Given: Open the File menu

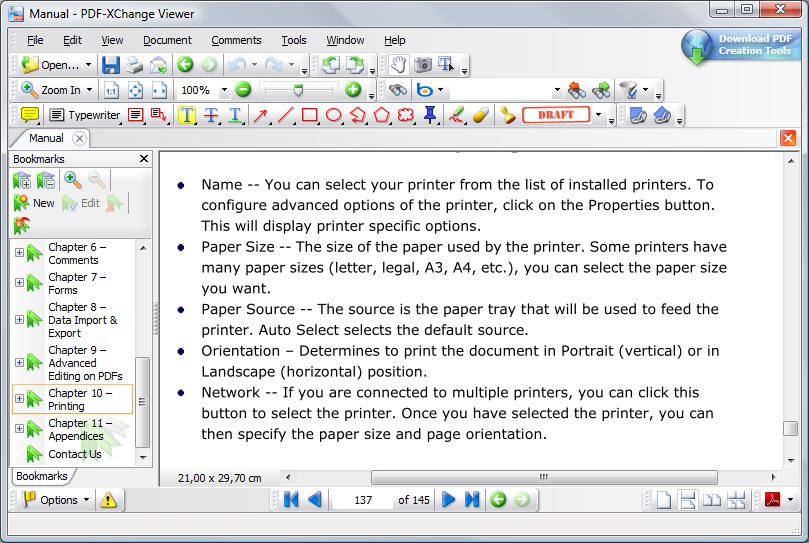Looking at the screenshot, I should tap(35, 40).
